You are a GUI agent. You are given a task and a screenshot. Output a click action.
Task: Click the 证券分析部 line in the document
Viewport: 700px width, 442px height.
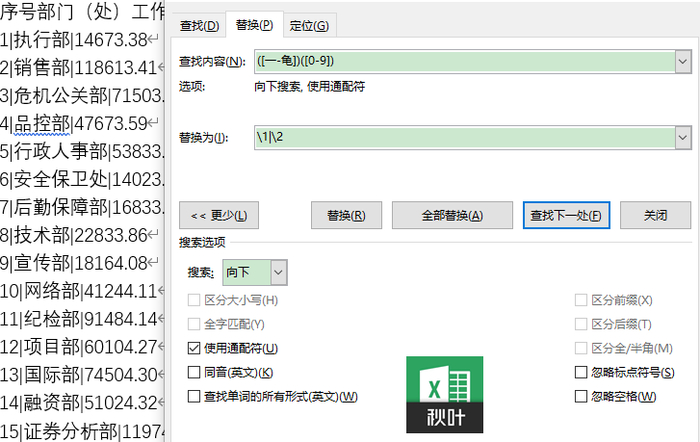[x=82, y=431]
